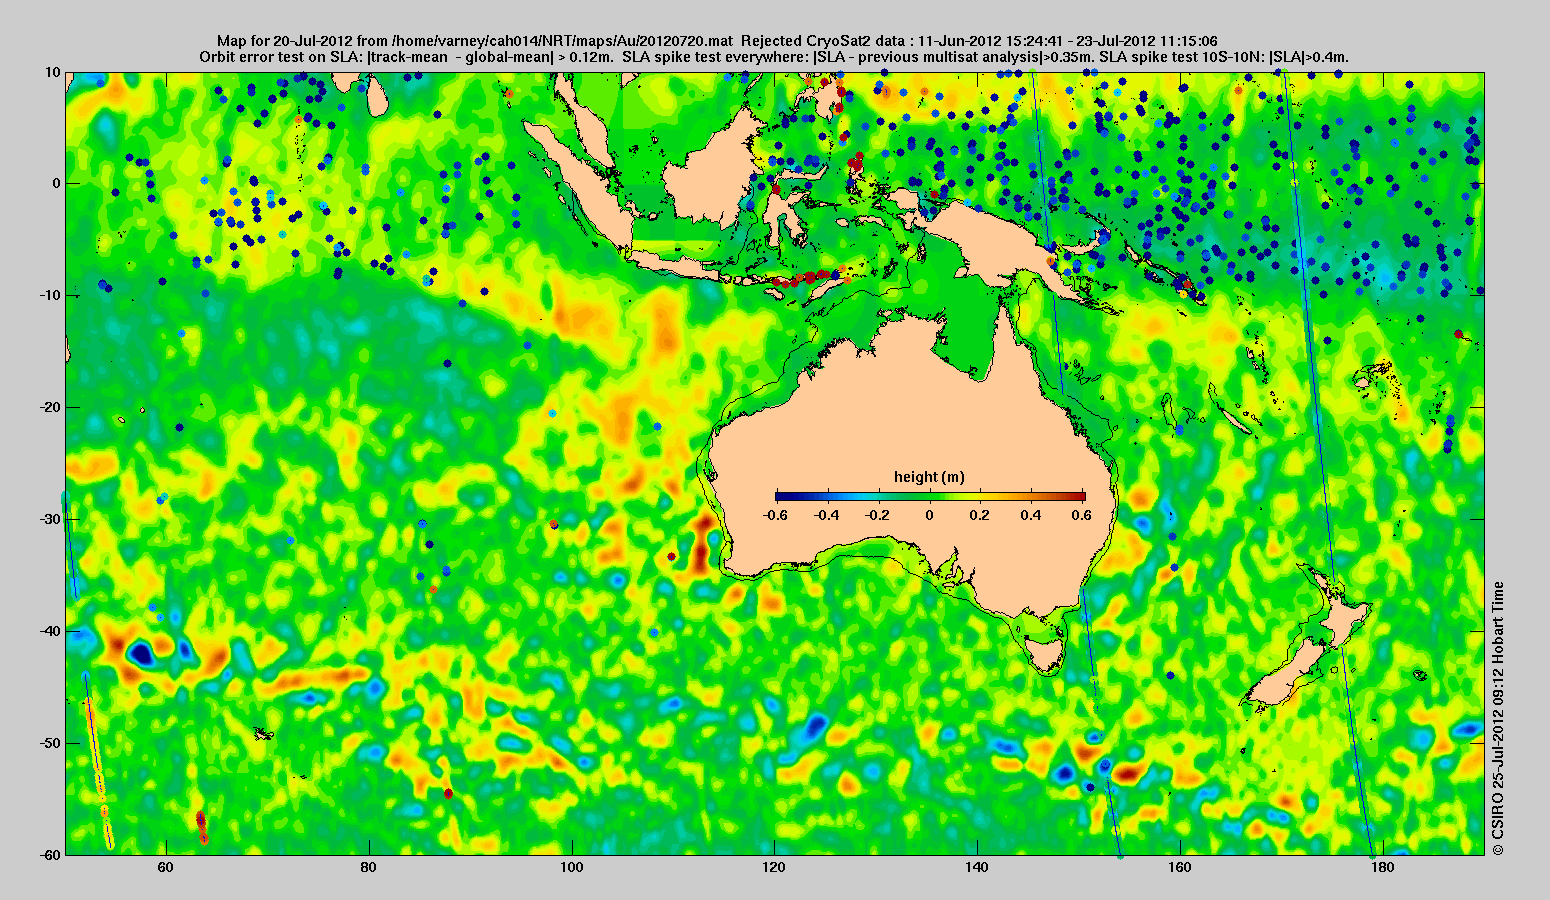This screenshot has width=1550, height=900.
Task: Click the 'height (m)' colorbar label
Action: (x=929, y=477)
